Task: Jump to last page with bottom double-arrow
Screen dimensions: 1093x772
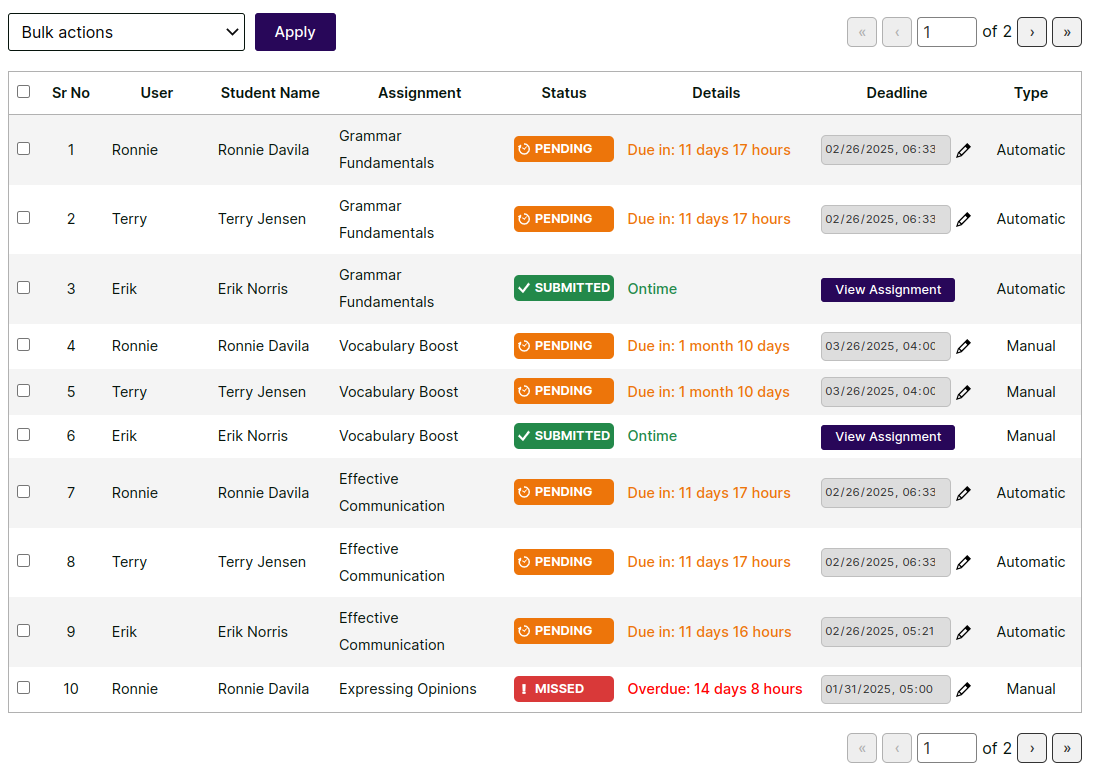Action: tap(1066, 748)
